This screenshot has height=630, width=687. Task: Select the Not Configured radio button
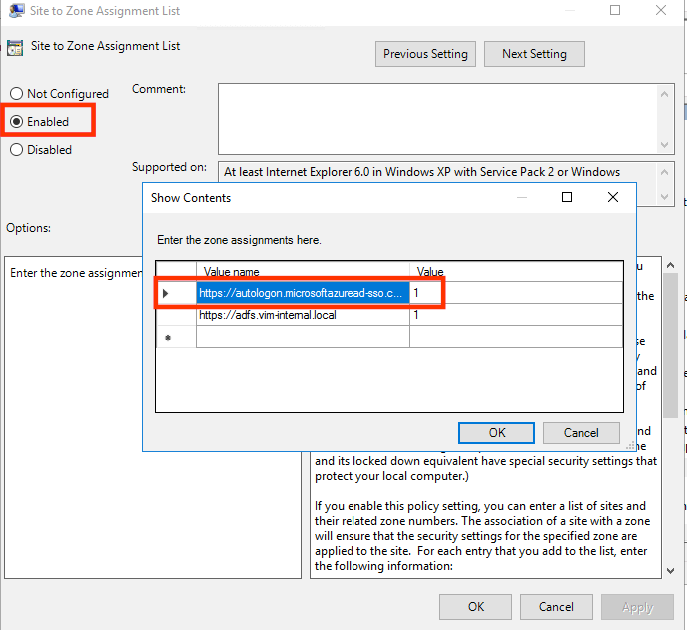[x=16, y=94]
